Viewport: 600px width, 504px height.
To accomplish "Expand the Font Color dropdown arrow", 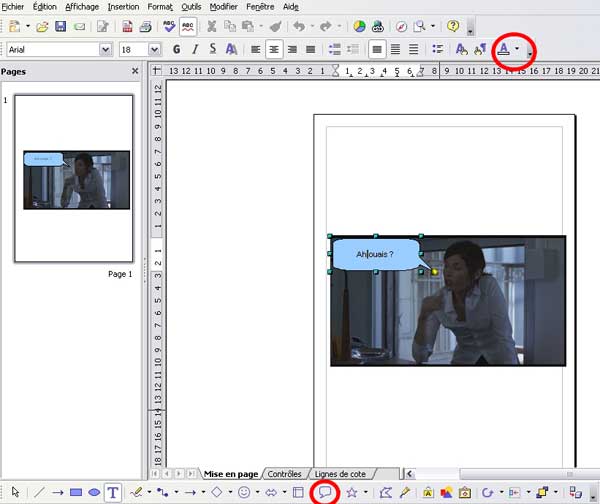I will click(x=517, y=49).
